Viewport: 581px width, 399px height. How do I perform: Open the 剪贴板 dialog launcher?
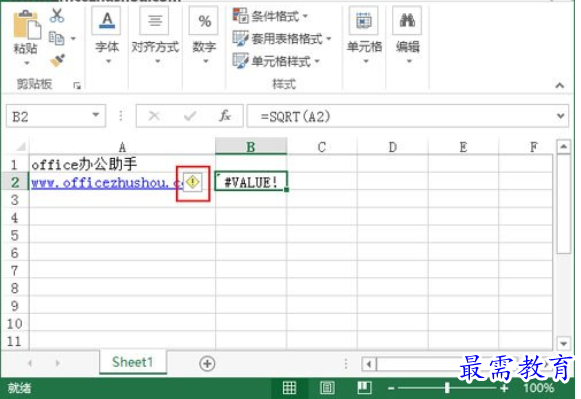(x=77, y=86)
